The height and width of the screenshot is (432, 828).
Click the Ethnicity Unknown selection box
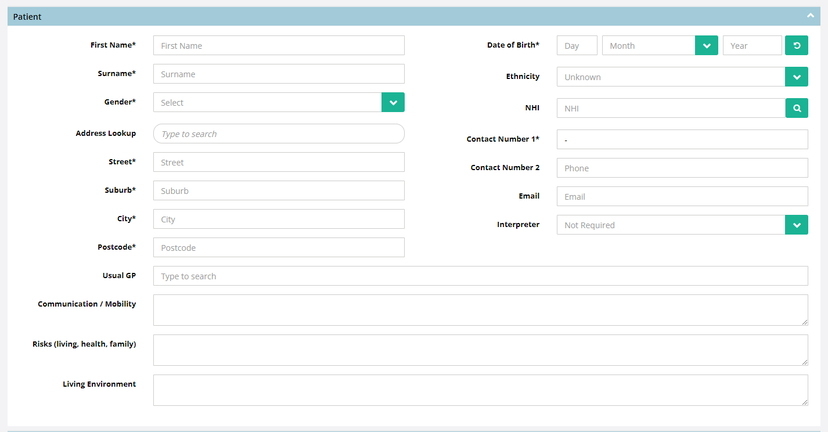click(671, 77)
